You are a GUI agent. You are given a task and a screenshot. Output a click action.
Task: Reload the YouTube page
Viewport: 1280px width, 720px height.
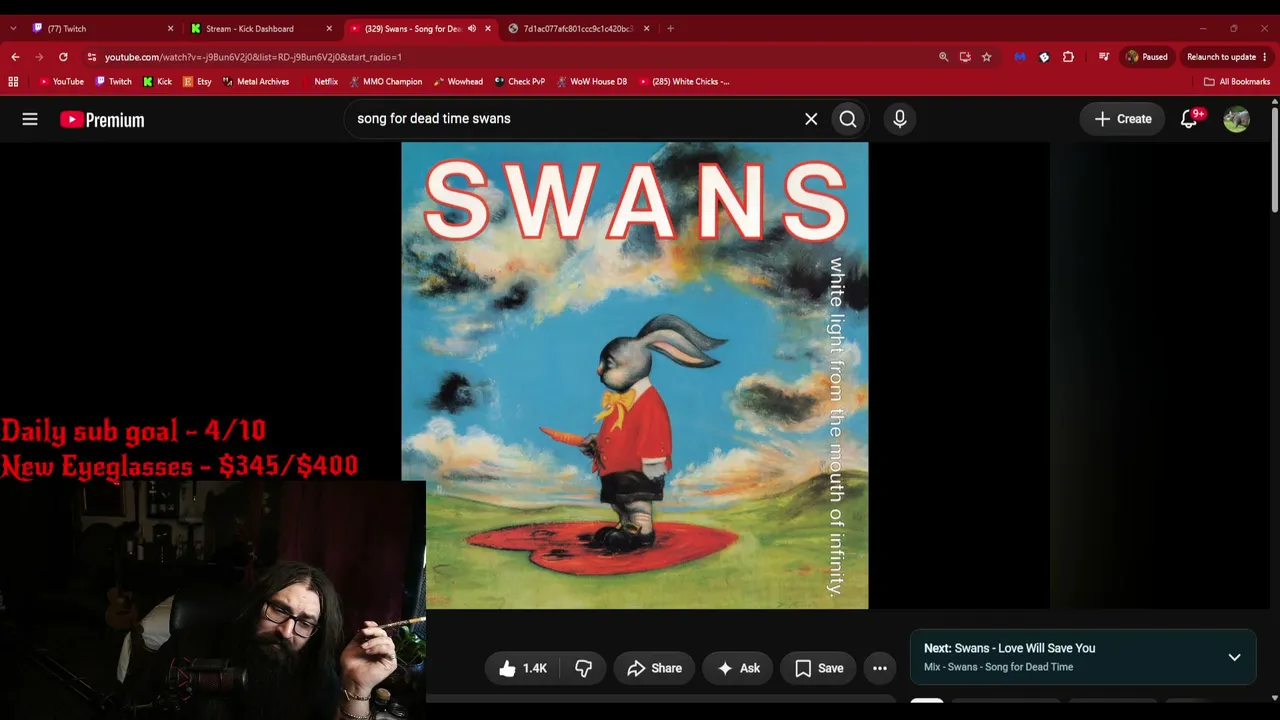pyautogui.click(x=63, y=57)
